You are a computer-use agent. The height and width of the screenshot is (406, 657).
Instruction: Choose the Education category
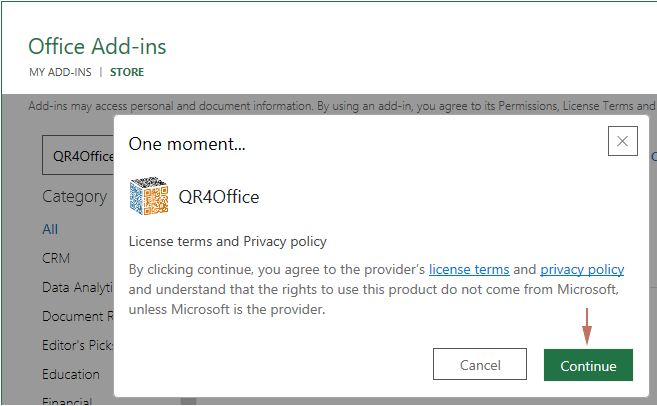(x=71, y=374)
